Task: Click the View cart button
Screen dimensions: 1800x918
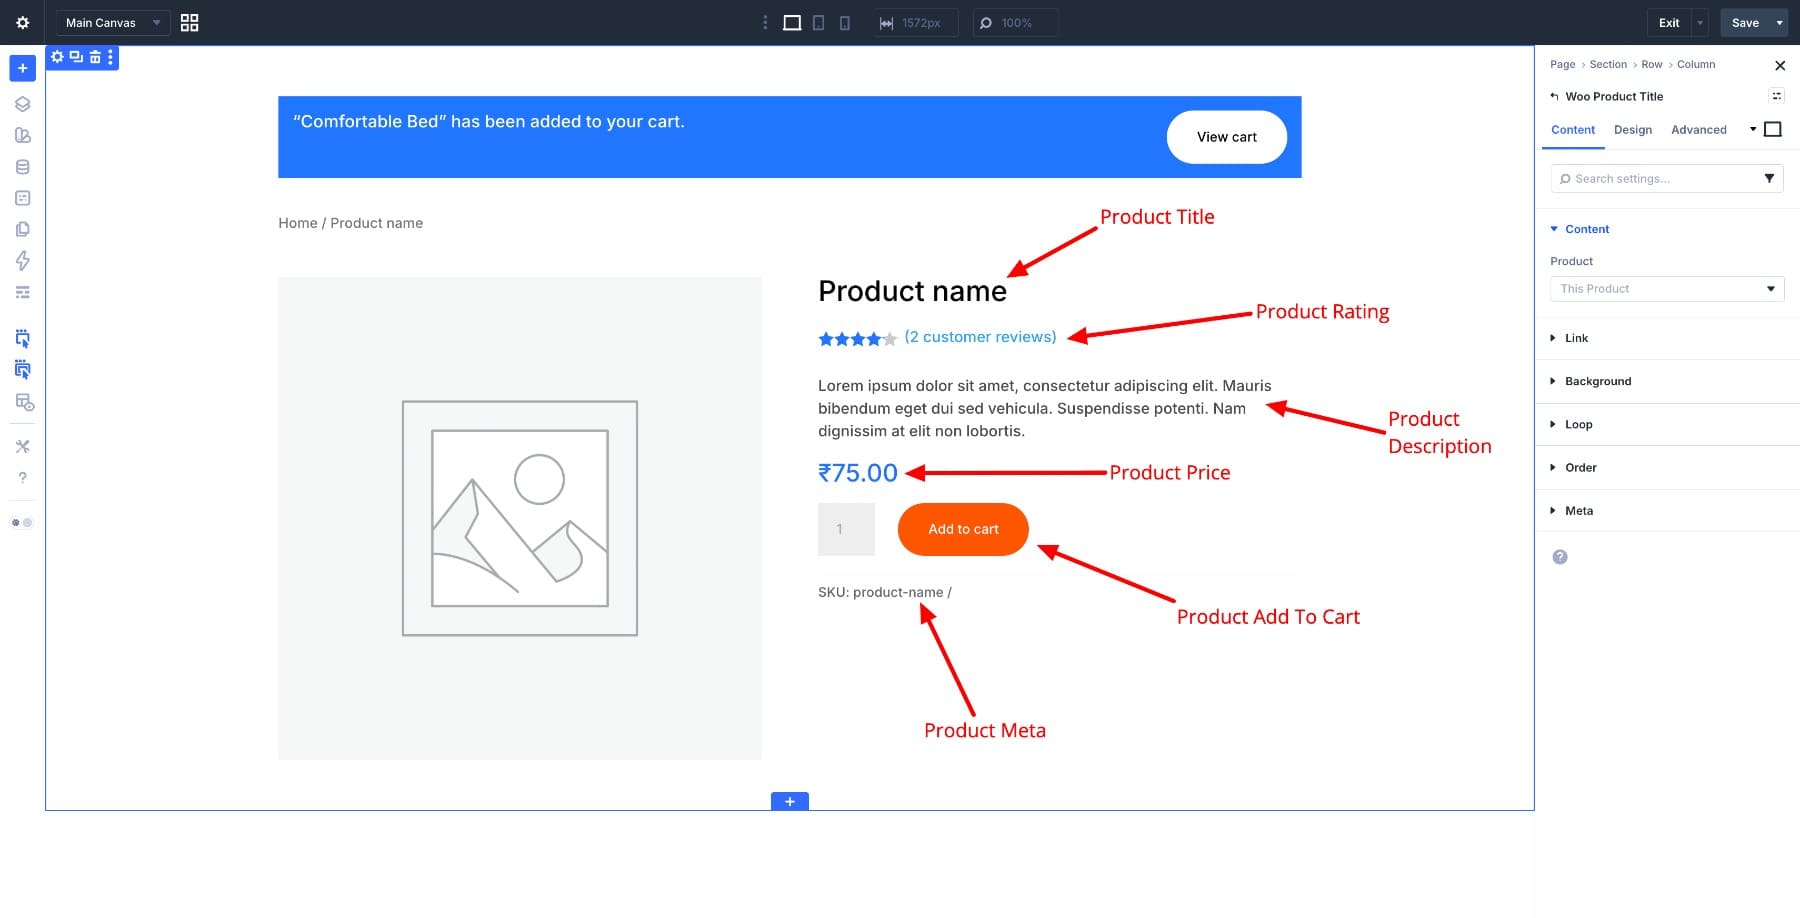Action: click(x=1227, y=136)
